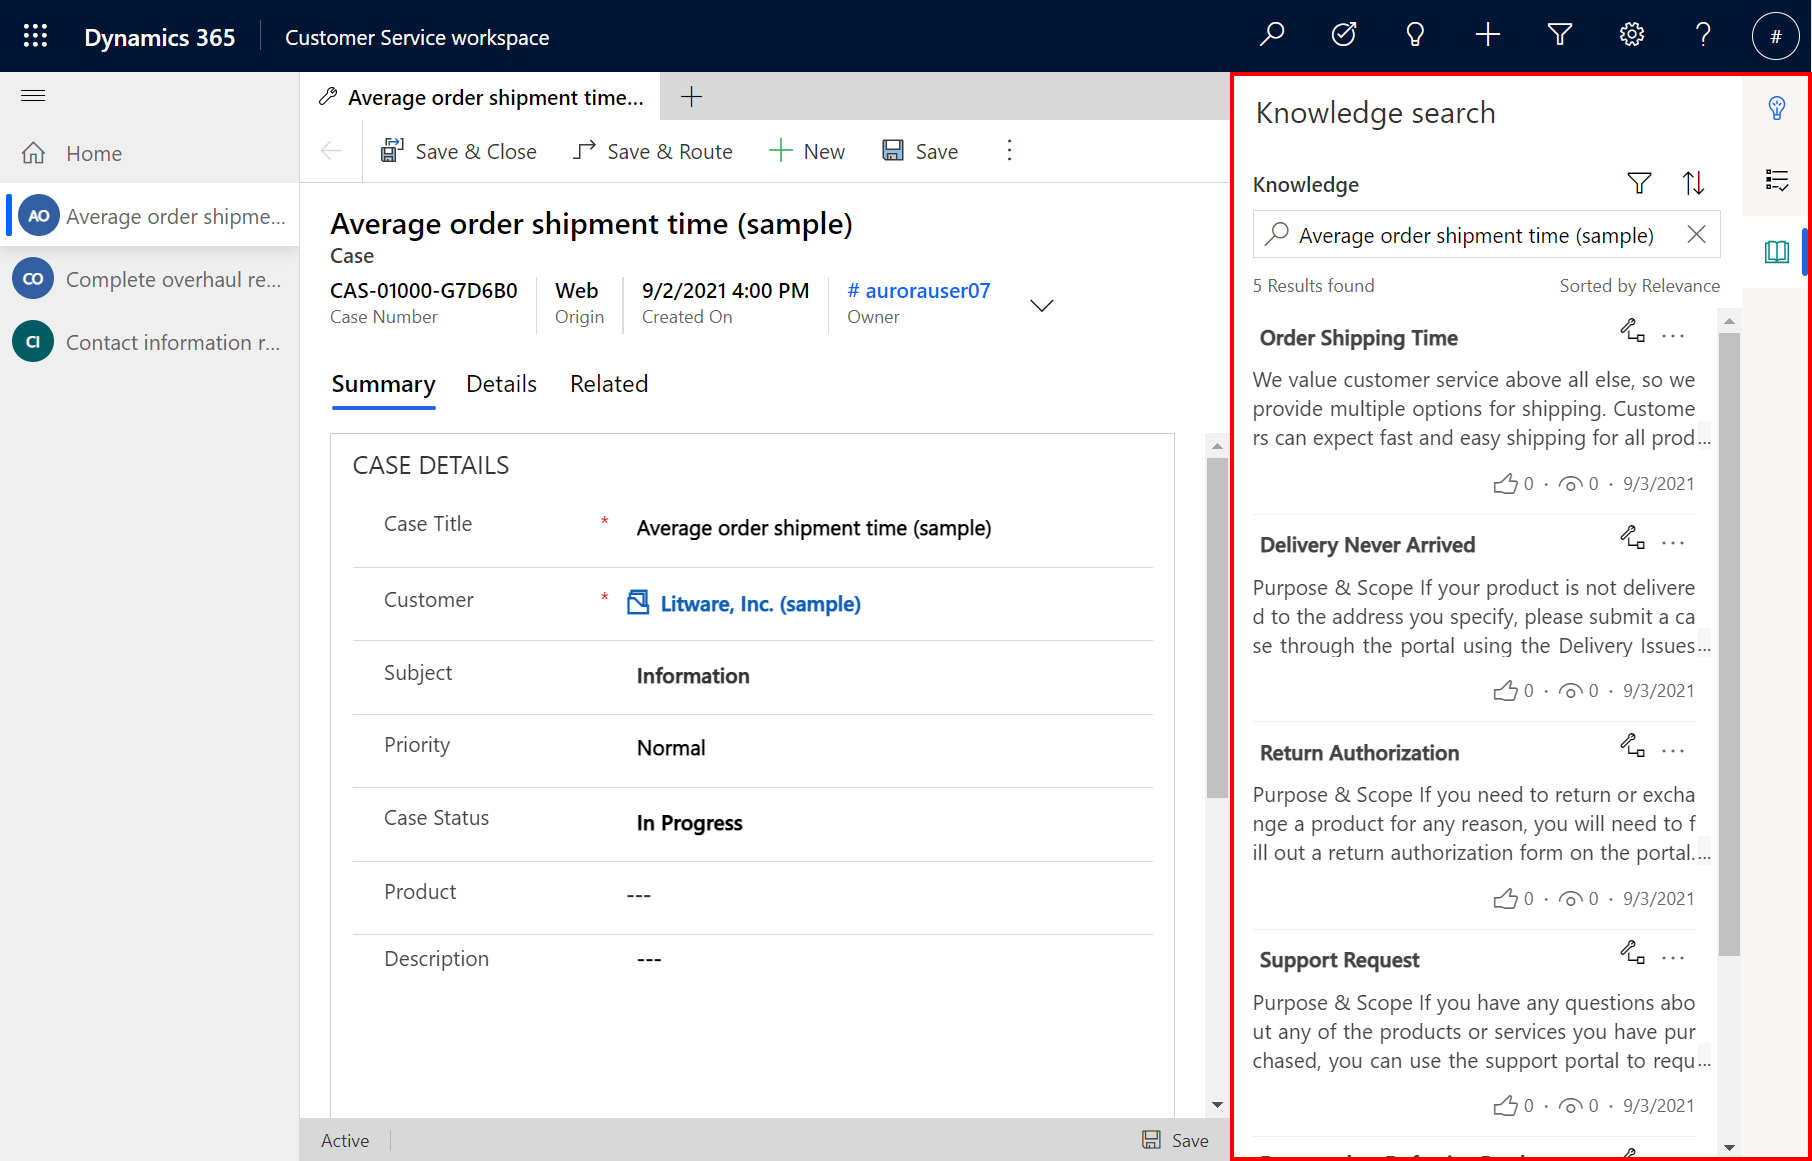Switch to the Related tab
The width and height of the screenshot is (1812, 1161).
(x=608, y=384)
